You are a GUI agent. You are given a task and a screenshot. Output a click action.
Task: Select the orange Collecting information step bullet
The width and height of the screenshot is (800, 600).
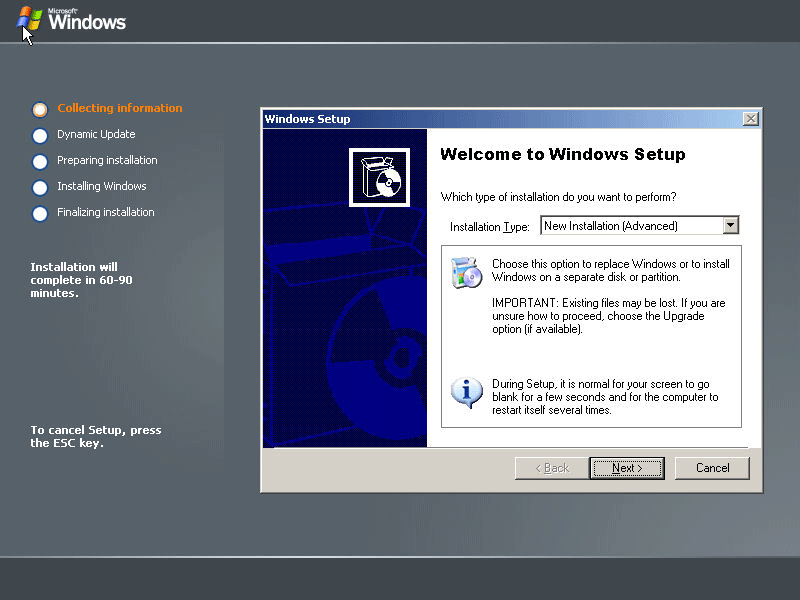[x=40, y=109]
